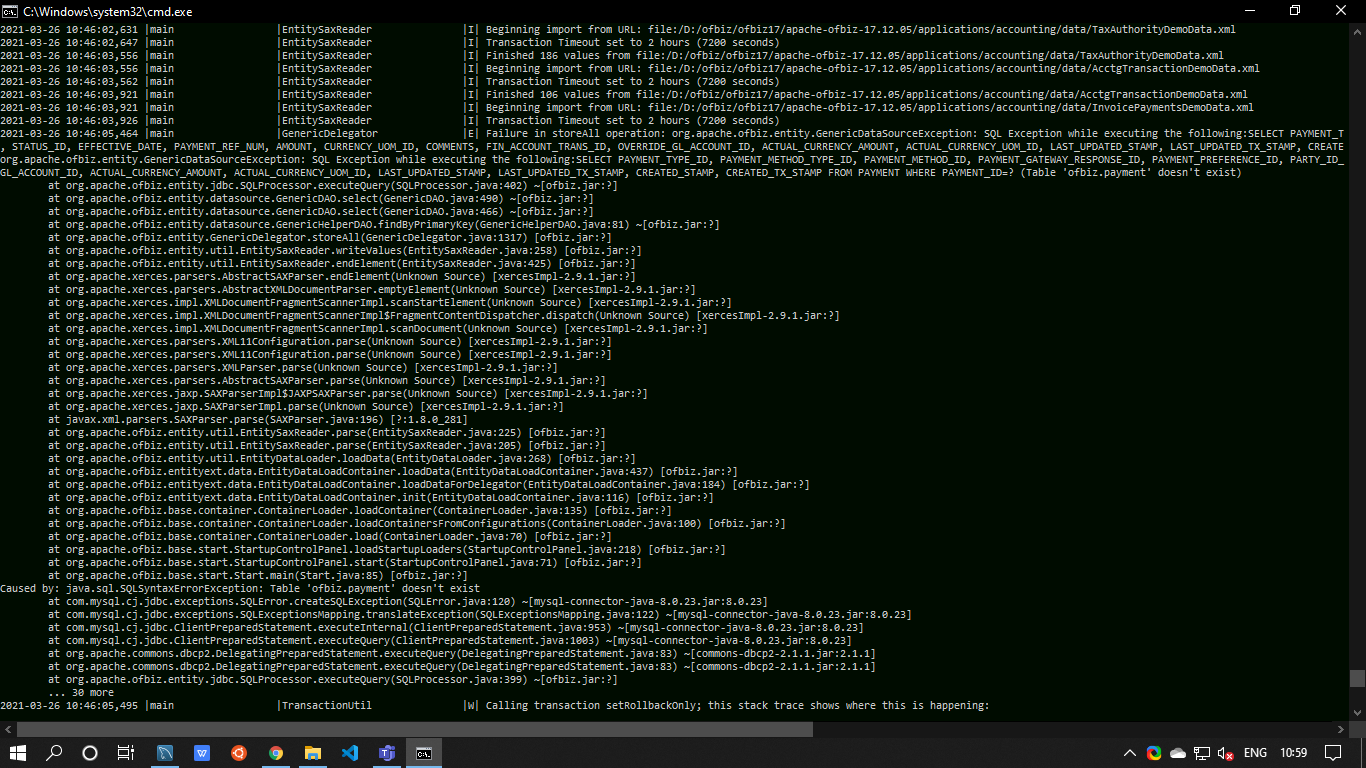This screenshot has height=768, width=1366.
Task: Open the notifications action center
Action: [x=1333, y=753]
